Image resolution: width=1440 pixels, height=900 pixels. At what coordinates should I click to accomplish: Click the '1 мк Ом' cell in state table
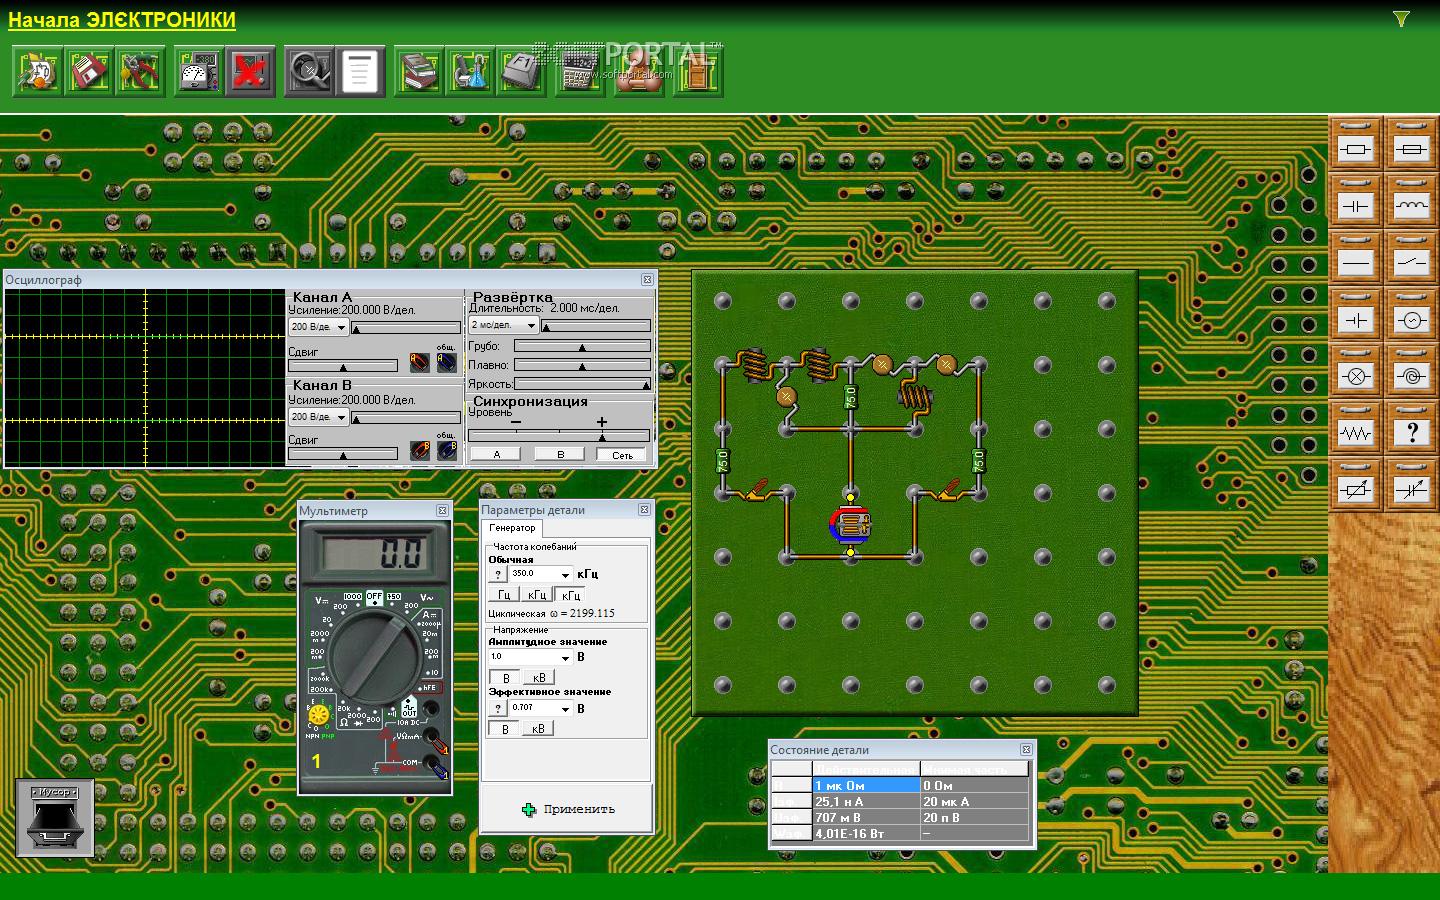866,785
